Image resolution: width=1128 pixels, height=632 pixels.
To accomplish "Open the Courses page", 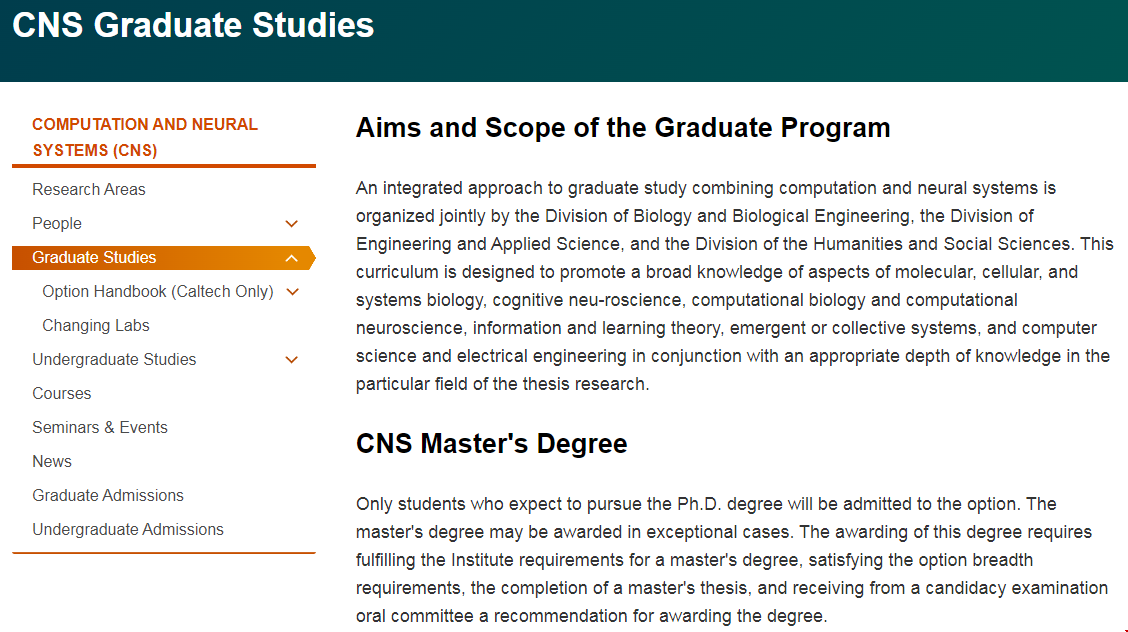I will click(62, 394).
